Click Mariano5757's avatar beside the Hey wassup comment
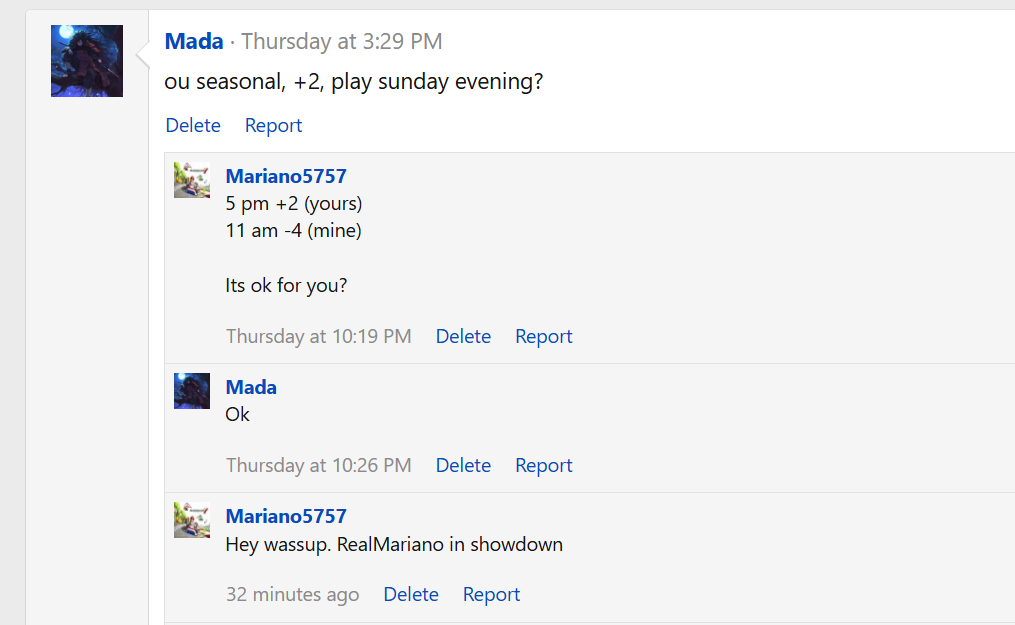The width and height of the screenshot is (1015, 625). (x=192, y=520)
